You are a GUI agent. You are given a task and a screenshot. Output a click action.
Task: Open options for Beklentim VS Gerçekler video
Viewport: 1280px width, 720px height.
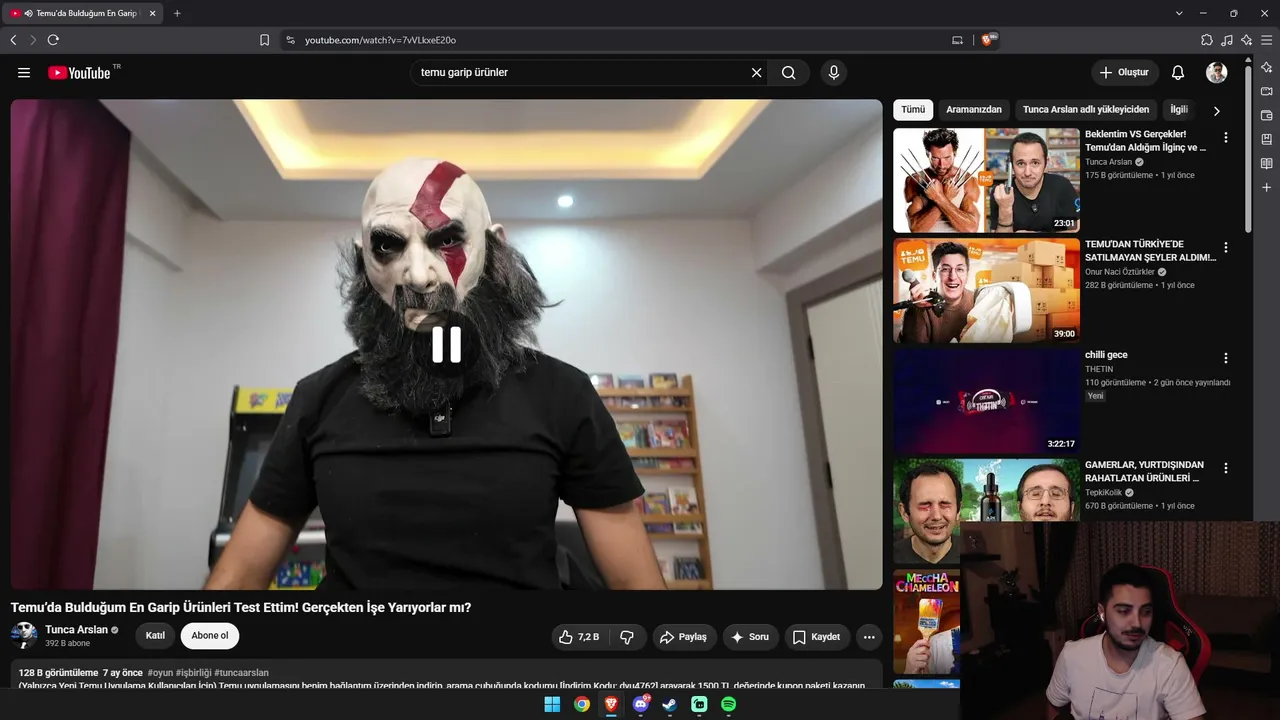(1226, 137)
